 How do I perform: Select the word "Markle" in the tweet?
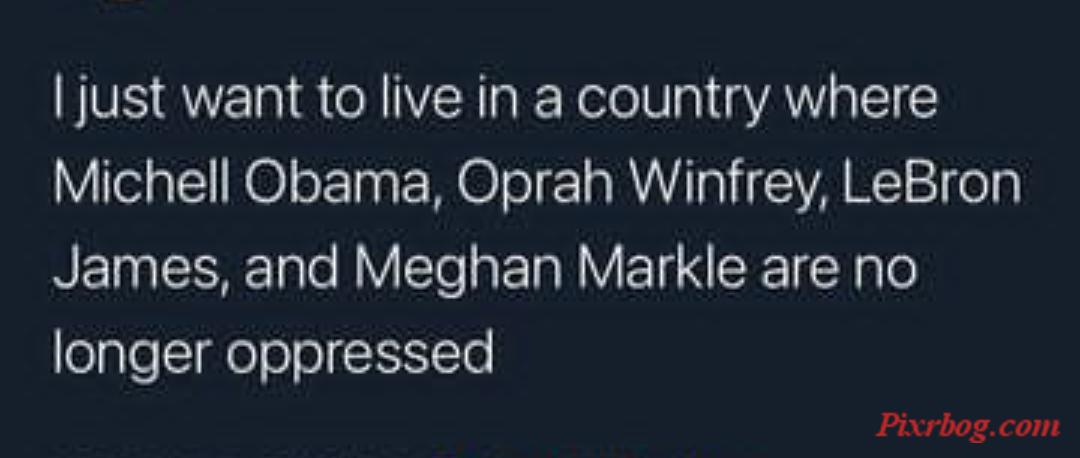[x=661, y=269]
